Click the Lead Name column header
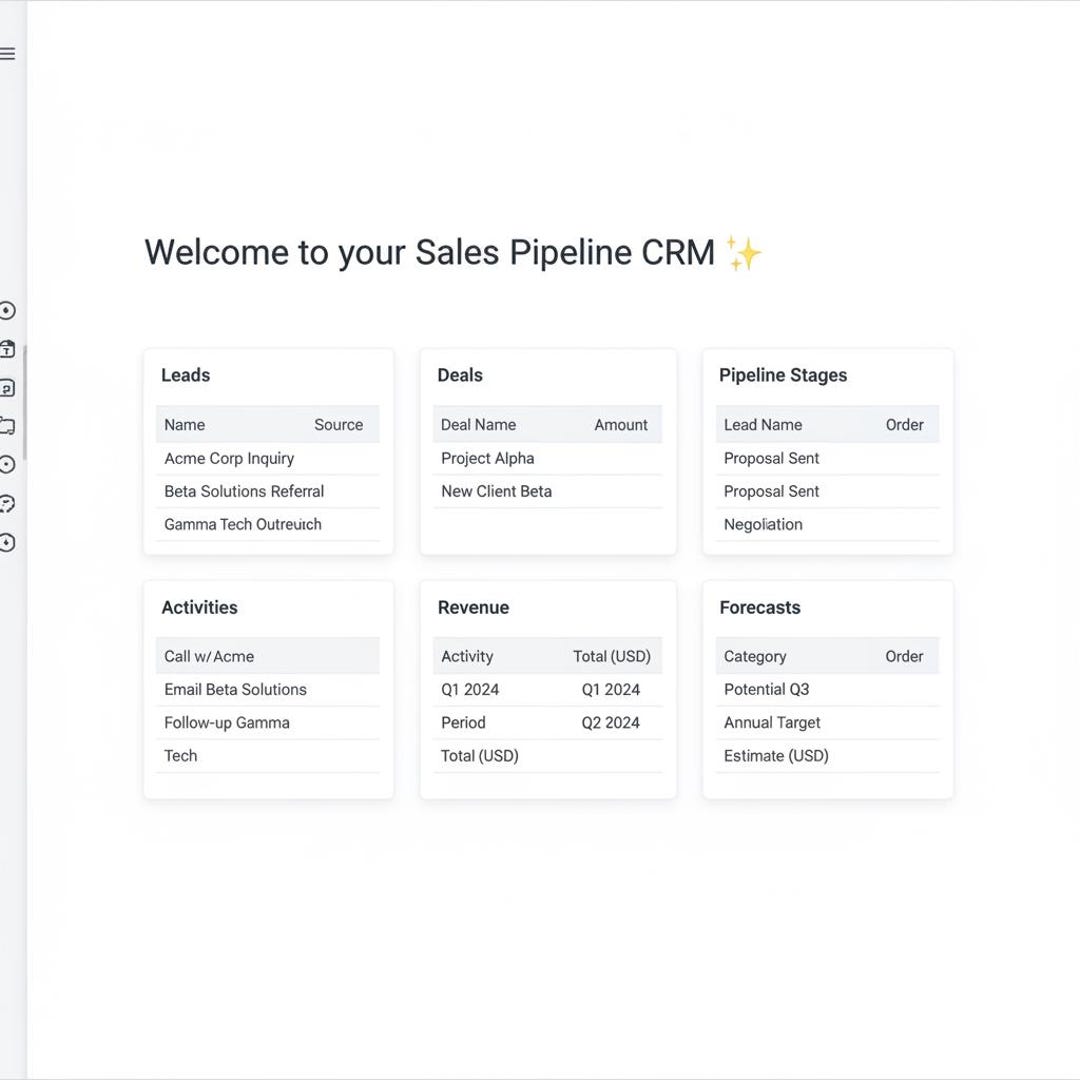The height and width of the screenshot is (1080, 1080). [762, 425]
